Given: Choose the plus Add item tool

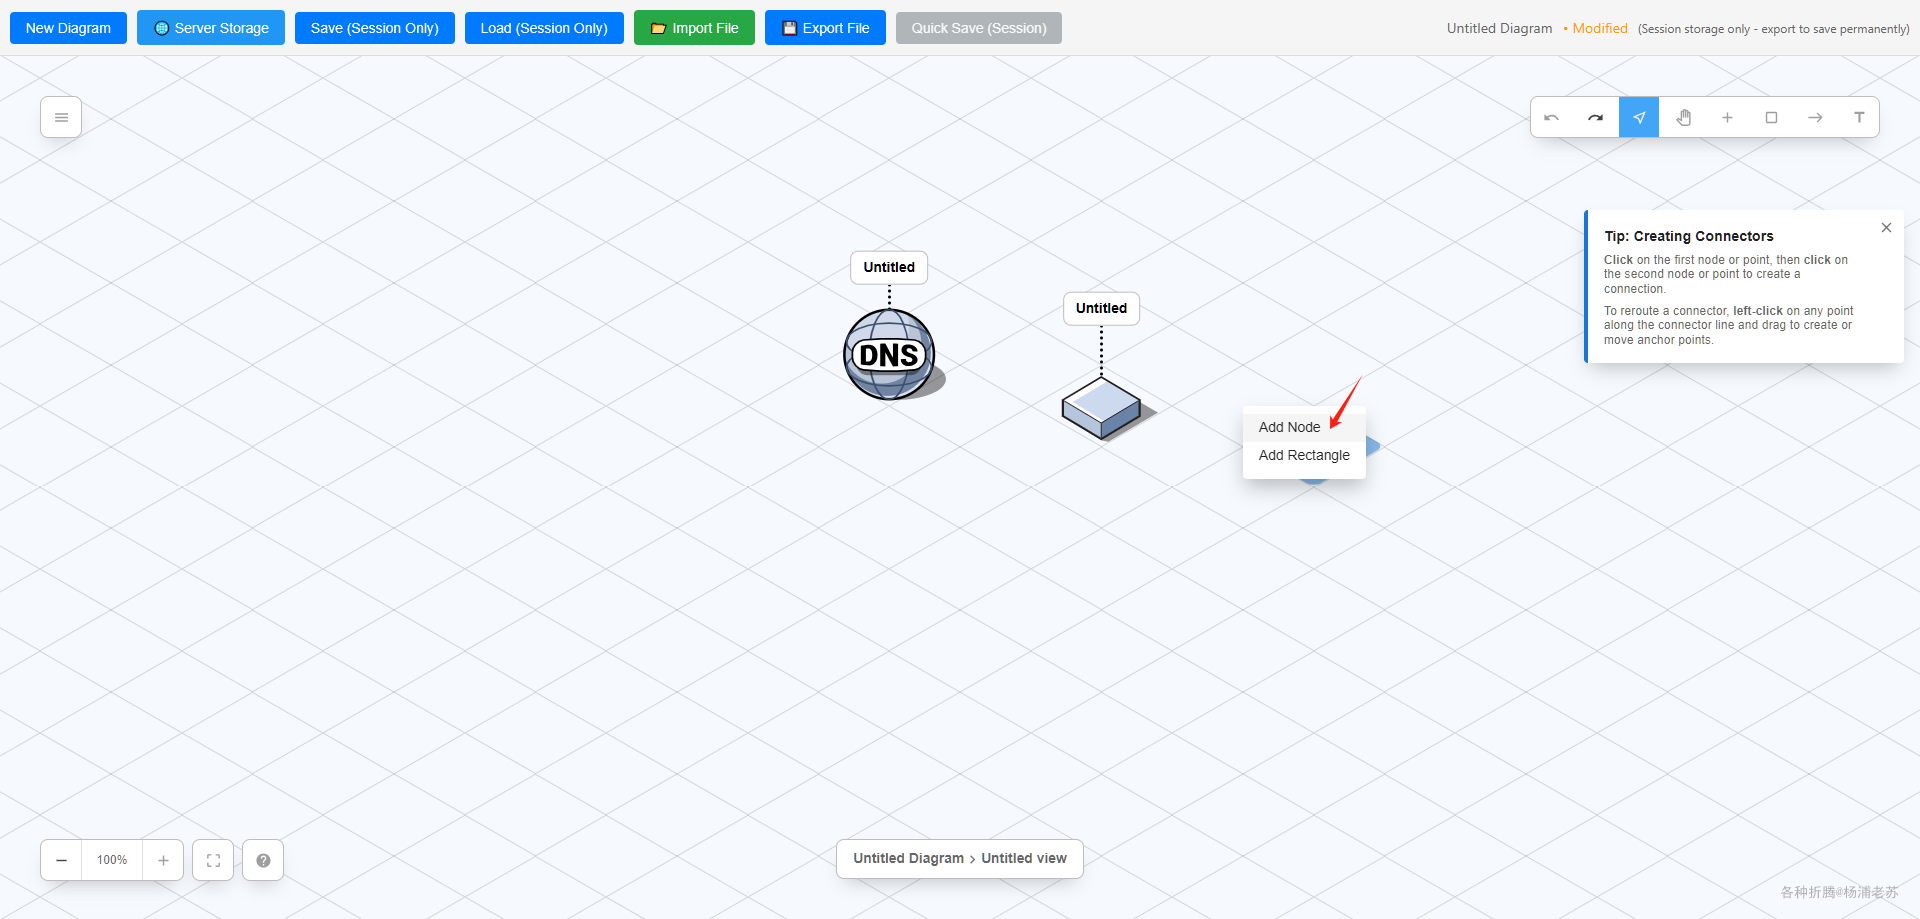Looking at the screenshot, I should (x=1727, y=117).
